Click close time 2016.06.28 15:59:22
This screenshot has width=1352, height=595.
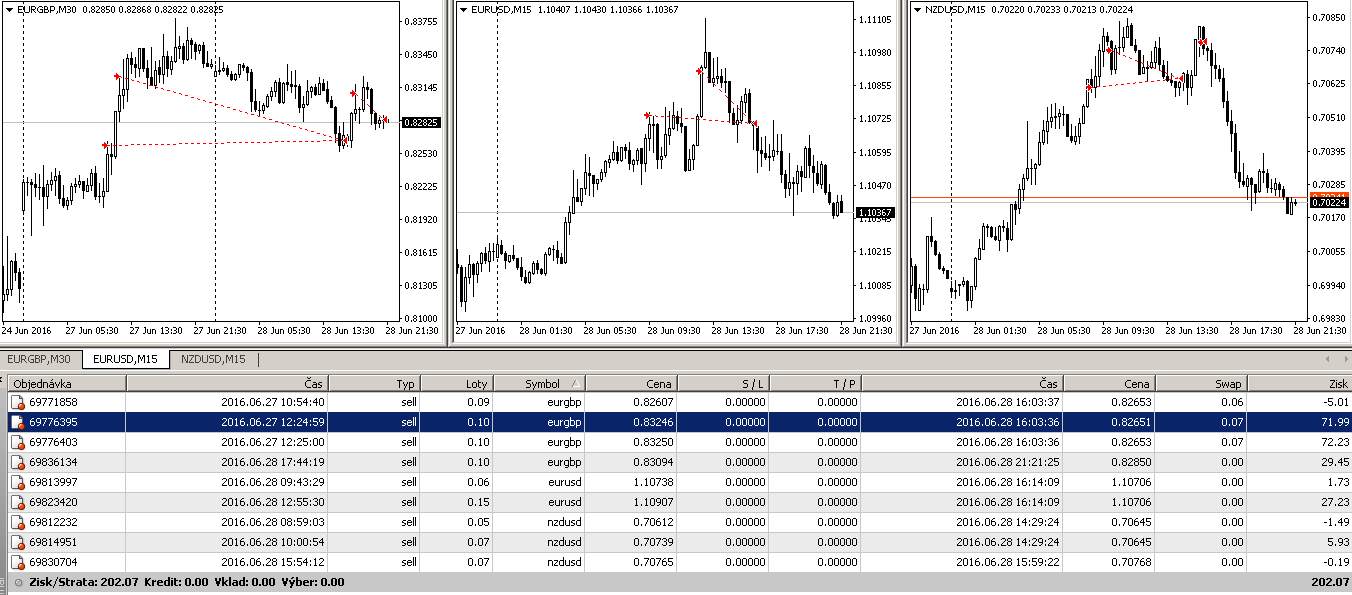(1007, 562)
